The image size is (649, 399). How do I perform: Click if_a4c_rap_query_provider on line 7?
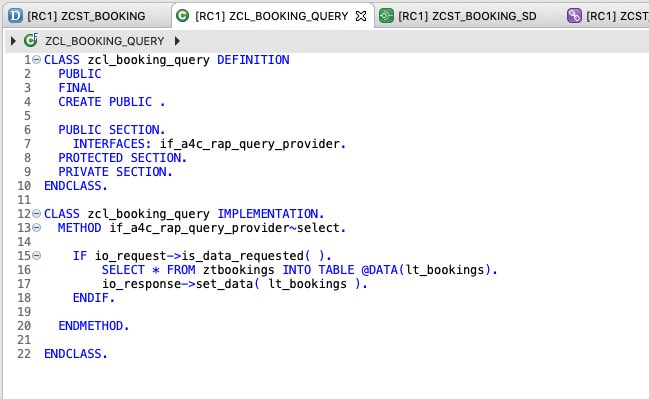[x=250, y=144]
